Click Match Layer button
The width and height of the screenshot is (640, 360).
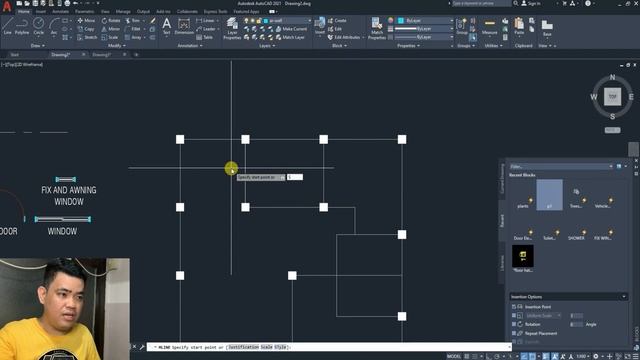(291, 37)
